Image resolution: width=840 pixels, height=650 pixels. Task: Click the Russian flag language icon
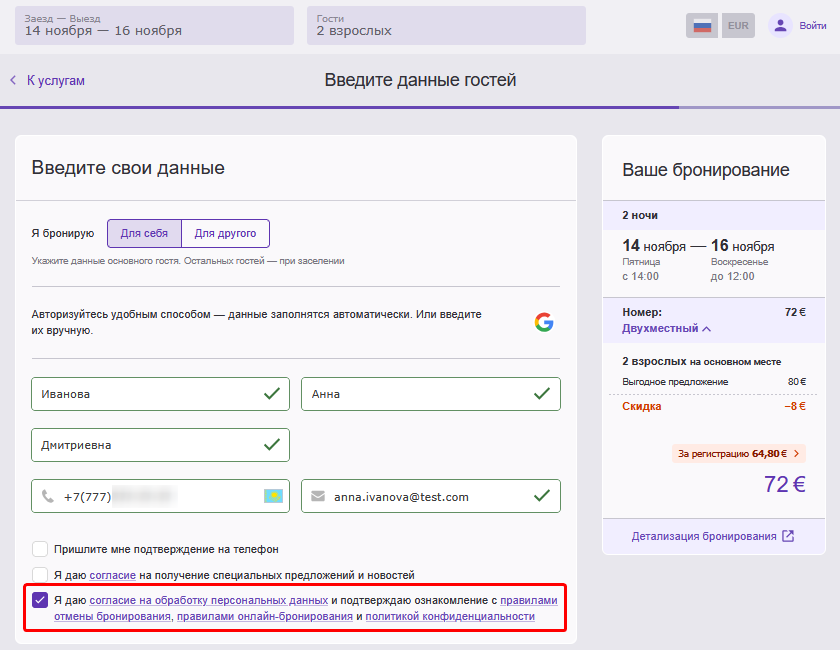click(702, 26)
